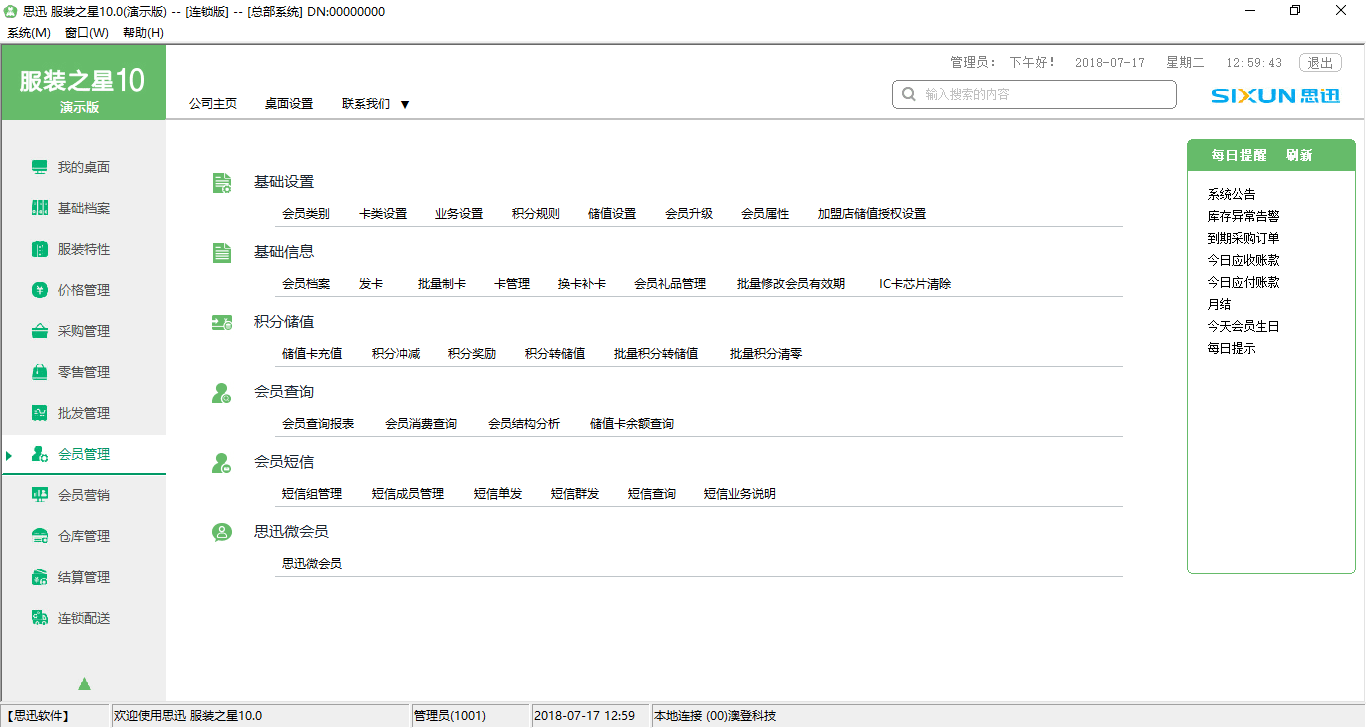Click 到期采购订单 reminder item
The image size is (1366, 728).
1243,238
